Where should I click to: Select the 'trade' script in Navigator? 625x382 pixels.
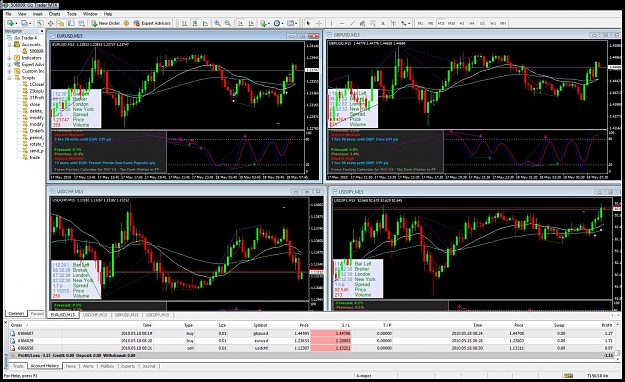click(35, 158)
